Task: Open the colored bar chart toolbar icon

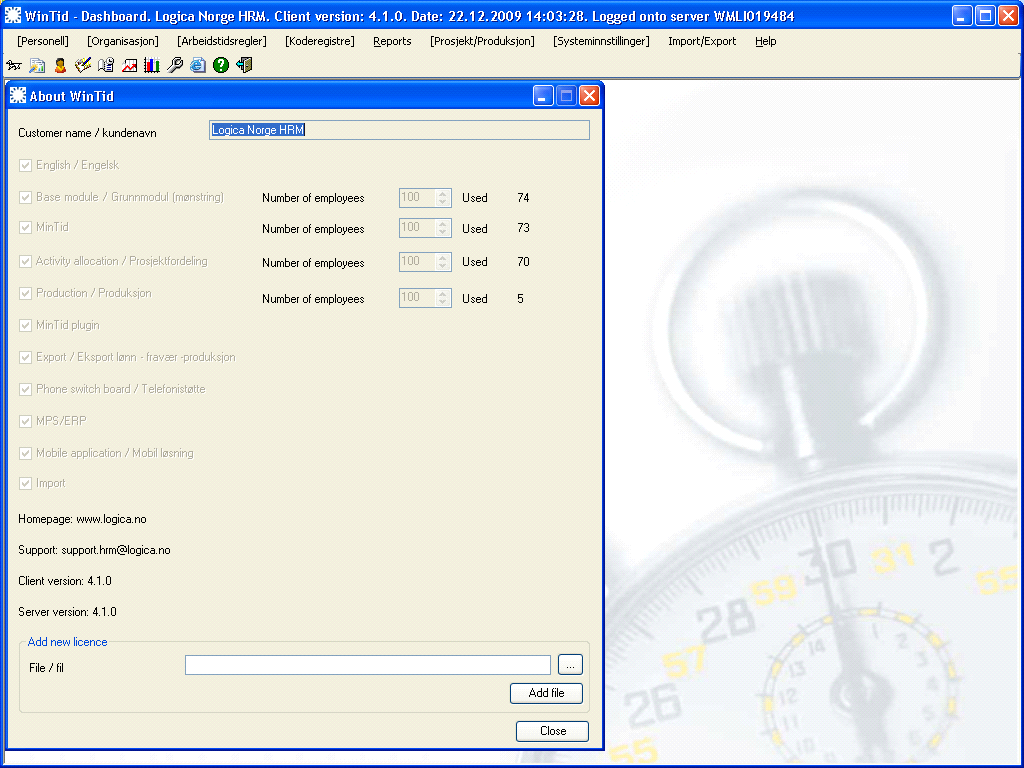Action: pyautogui.click(x=152, y=65)
